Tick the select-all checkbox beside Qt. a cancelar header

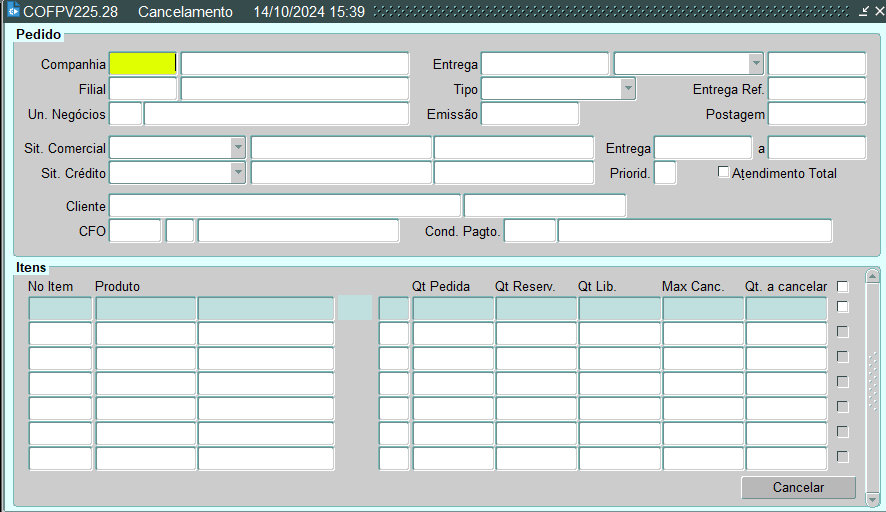click(x=842, y=286)
